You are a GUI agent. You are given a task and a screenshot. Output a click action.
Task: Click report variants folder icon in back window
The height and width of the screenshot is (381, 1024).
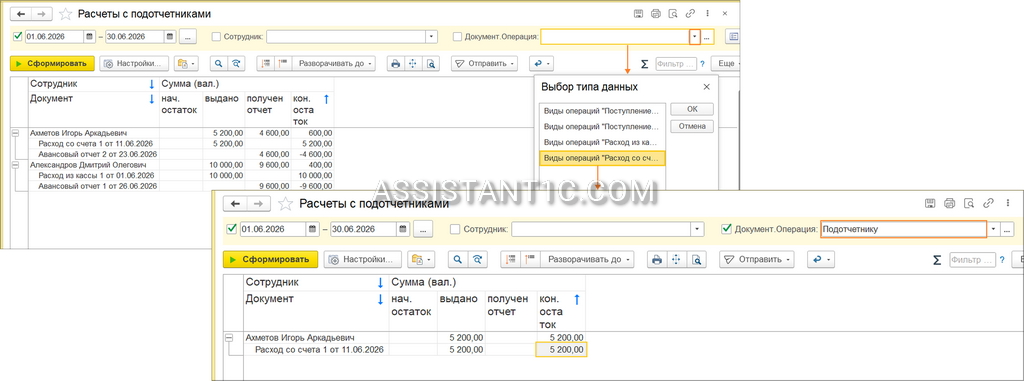coord(185,63)
